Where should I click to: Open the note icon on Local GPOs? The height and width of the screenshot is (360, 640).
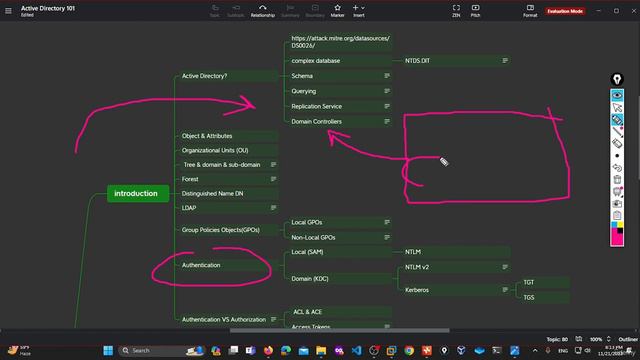(x=387, y=222)
